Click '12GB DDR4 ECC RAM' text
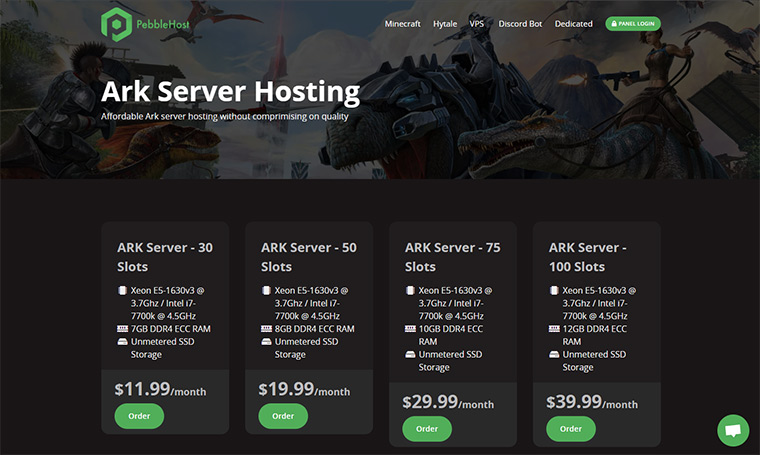Image resolution: width=760 pixels, height=455 pixels. [595, 335]
